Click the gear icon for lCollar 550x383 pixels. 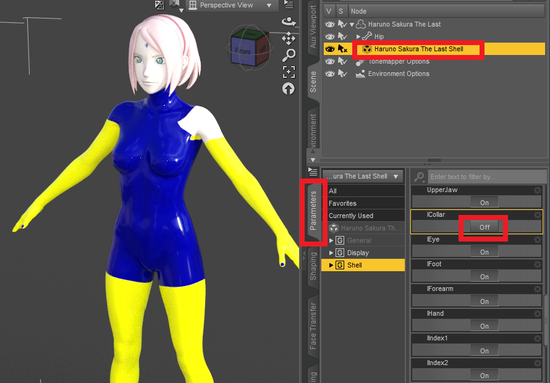click(x=537, y=215)
